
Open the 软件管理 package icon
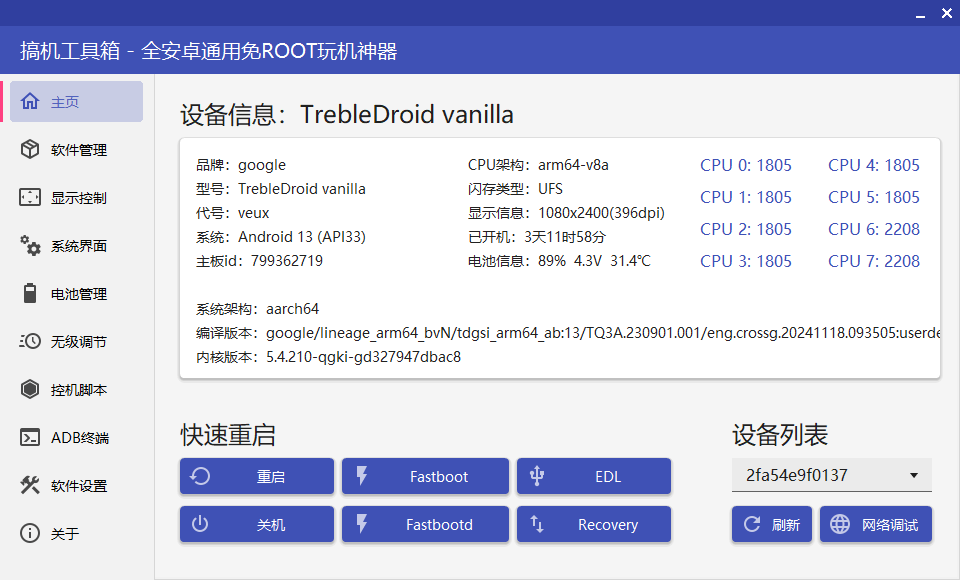[x=30, y=149]
